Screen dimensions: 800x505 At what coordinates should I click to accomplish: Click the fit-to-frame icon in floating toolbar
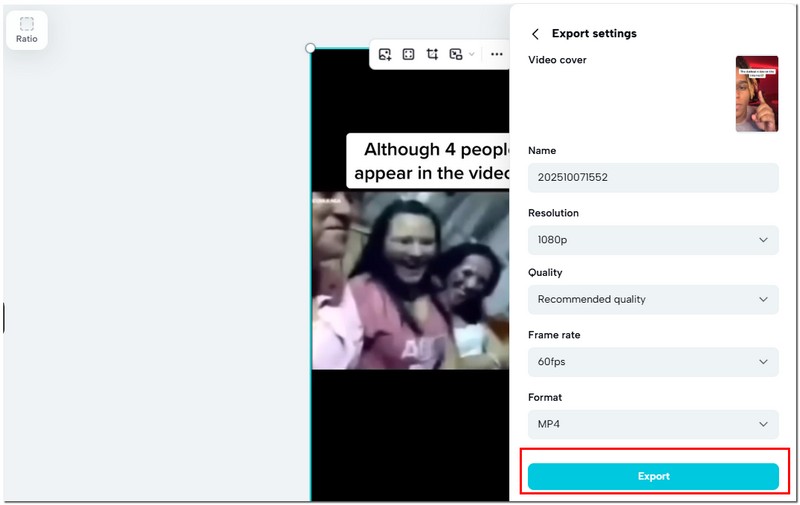[x=408, y=54]
